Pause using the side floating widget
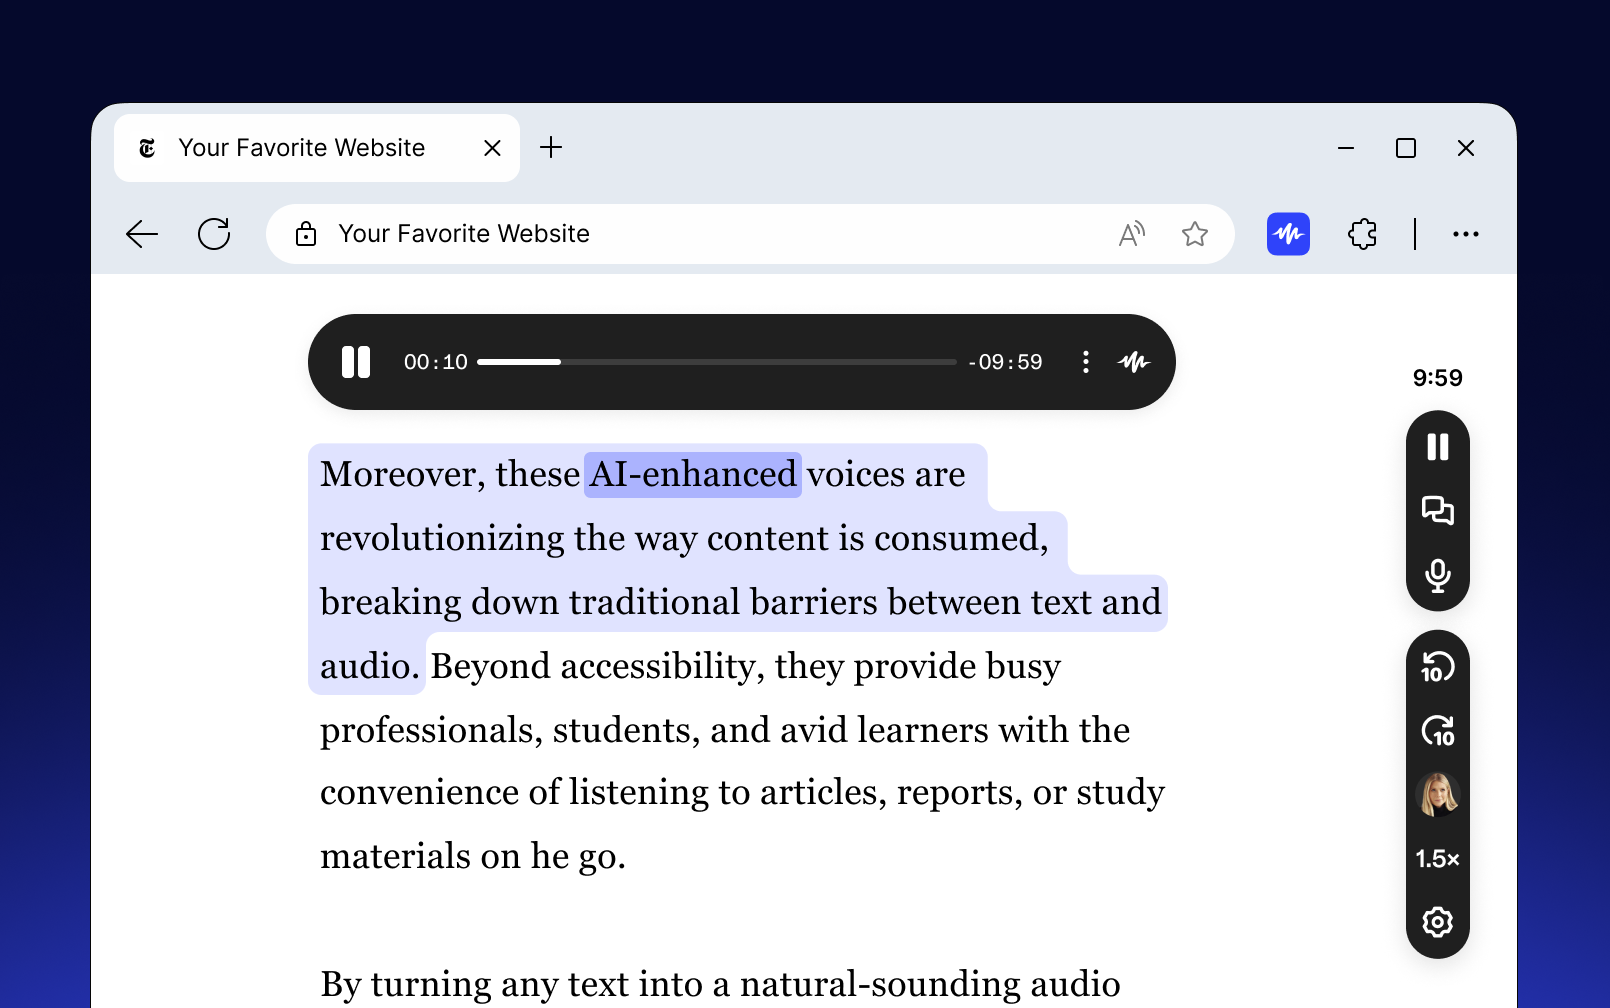Screen dimensions: 1610x1008 1438,447
